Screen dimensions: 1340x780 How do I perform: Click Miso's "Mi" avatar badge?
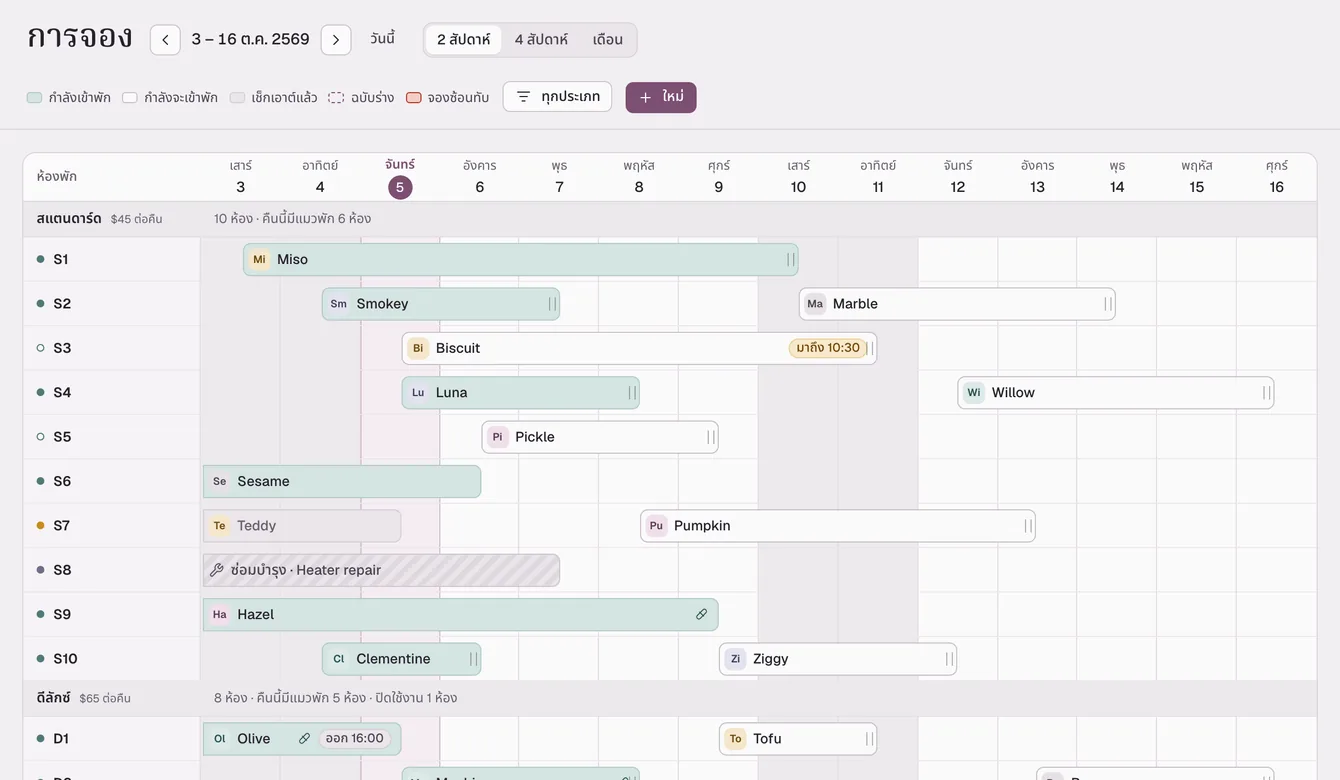coord(259,260)
